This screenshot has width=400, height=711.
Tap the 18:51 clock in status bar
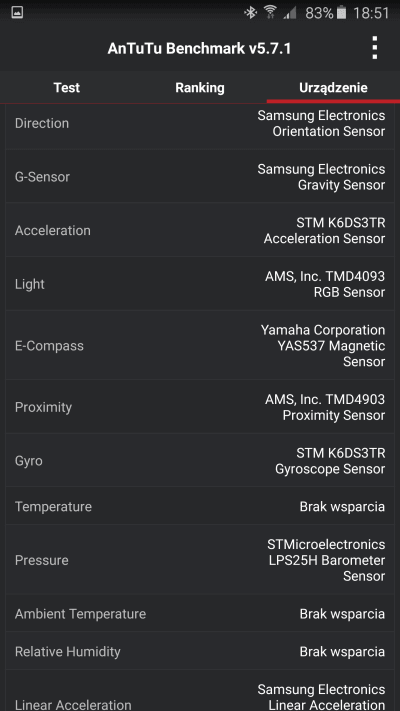point(371,13)
